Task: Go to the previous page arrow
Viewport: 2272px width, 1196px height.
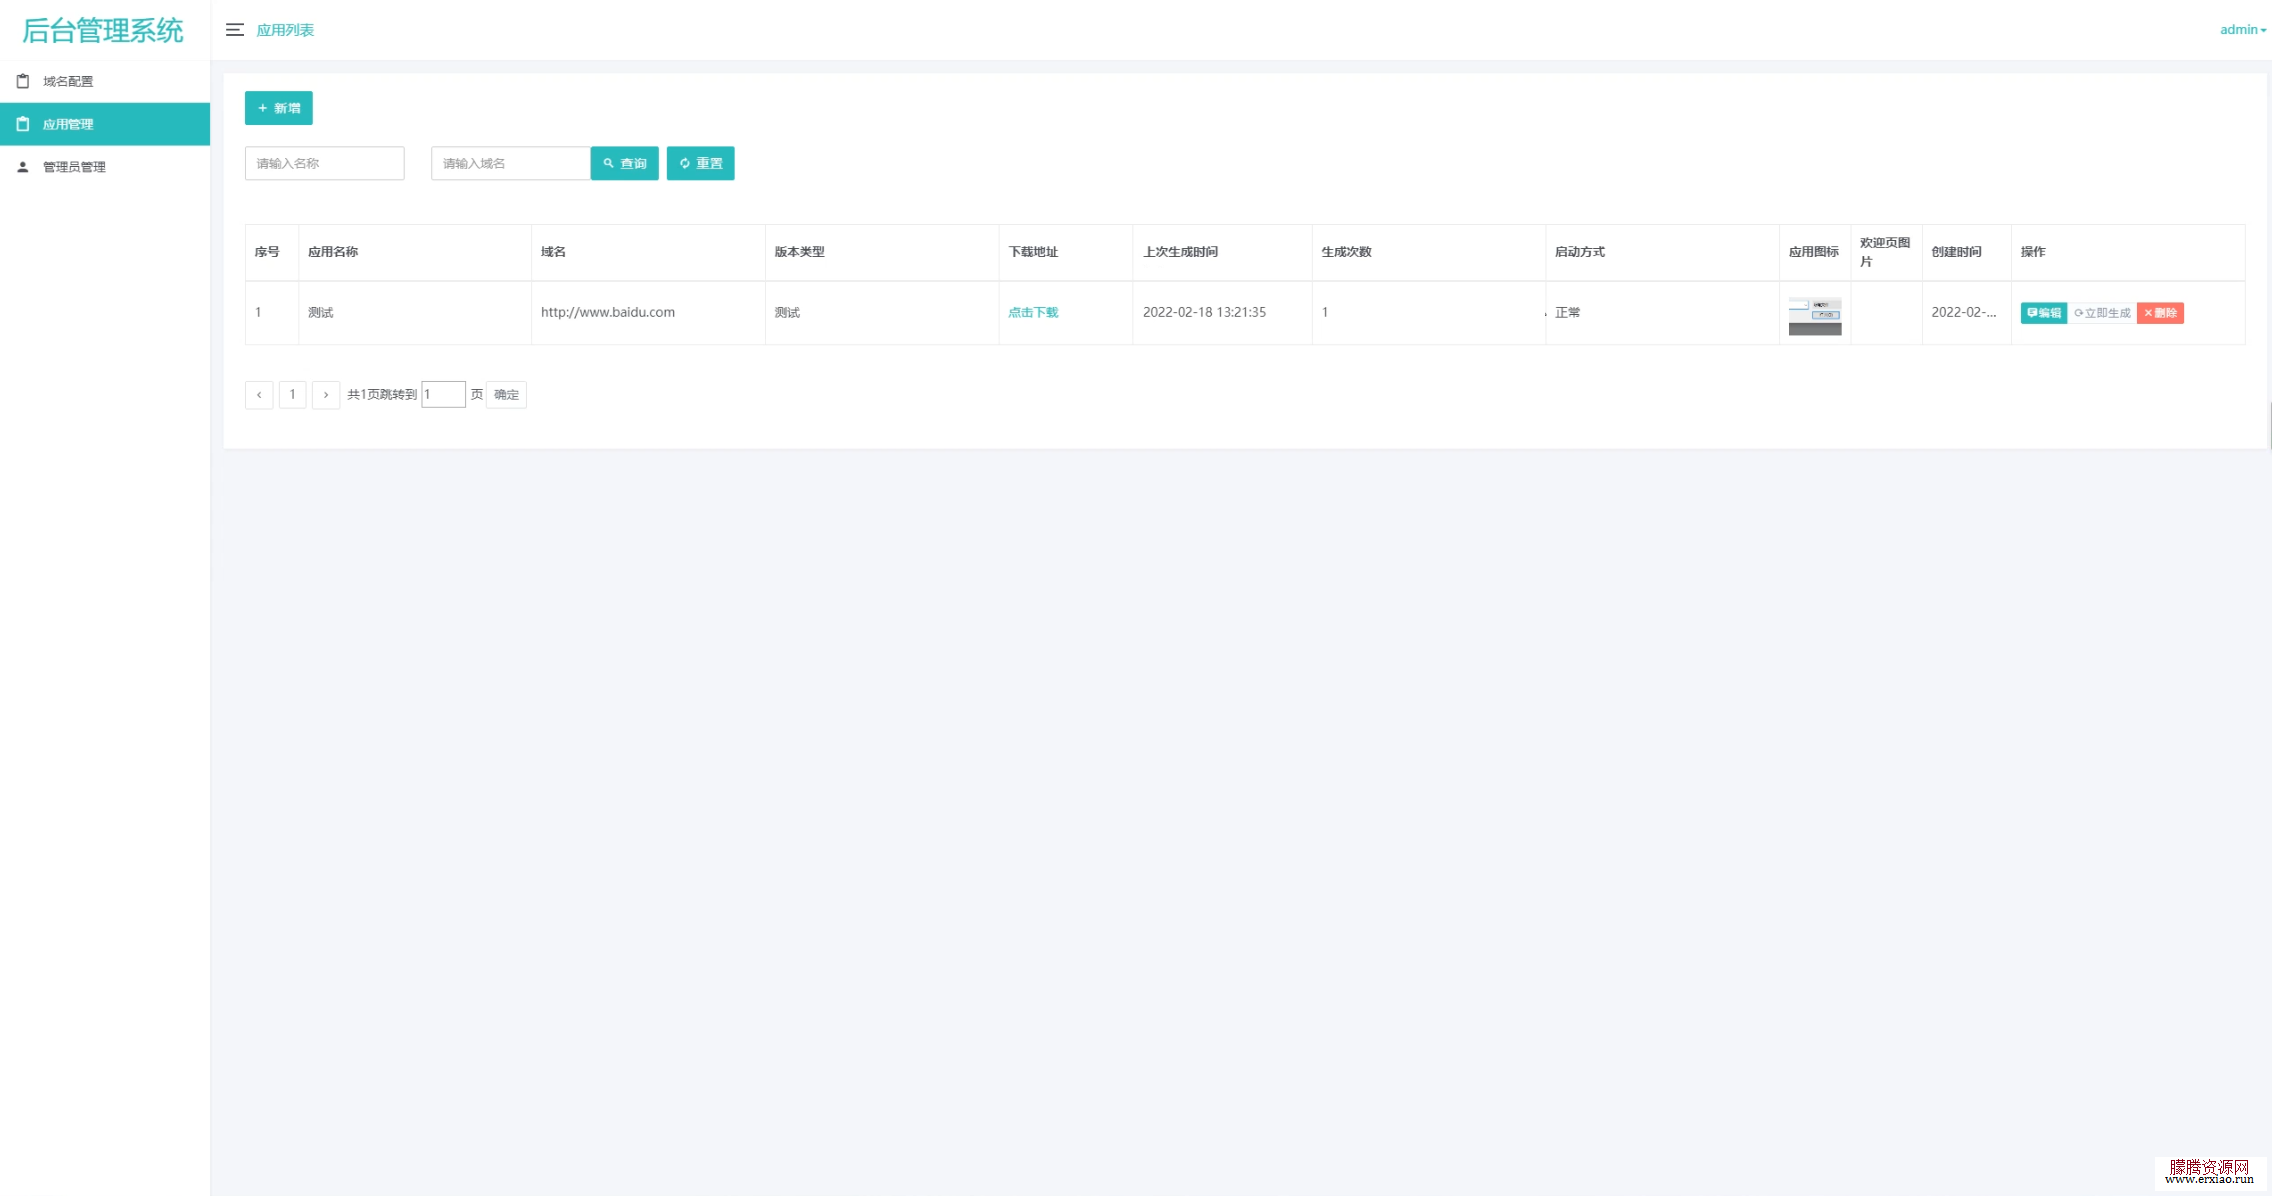Action: pyautogui.click(x=259, y=395)
